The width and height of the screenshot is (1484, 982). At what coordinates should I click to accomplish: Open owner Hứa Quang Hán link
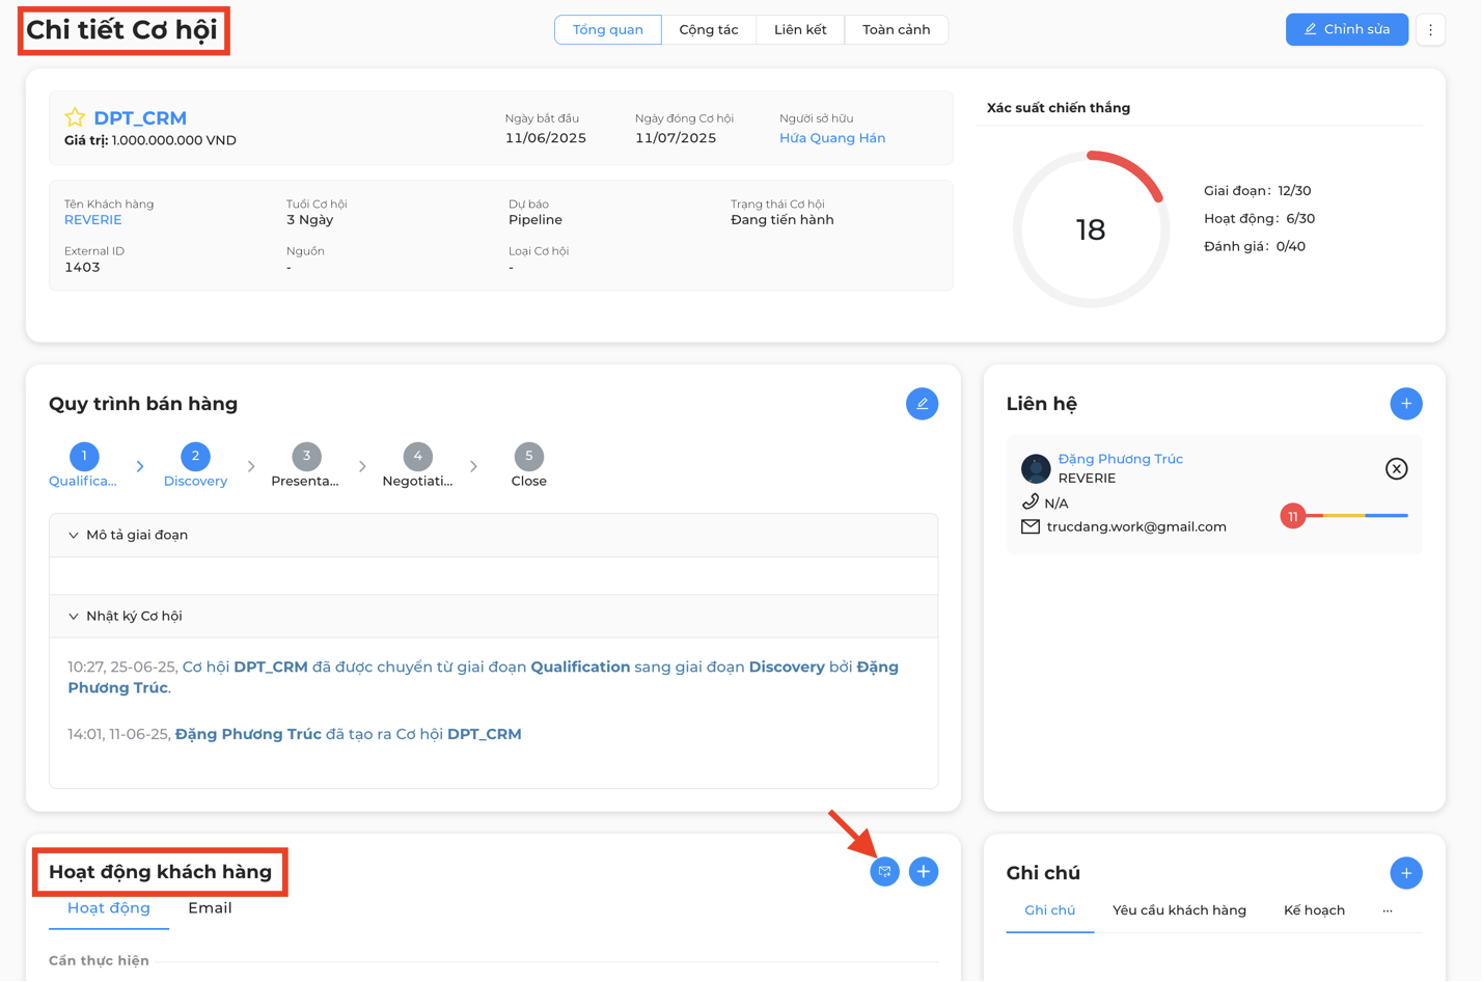(x=832, y=138)
